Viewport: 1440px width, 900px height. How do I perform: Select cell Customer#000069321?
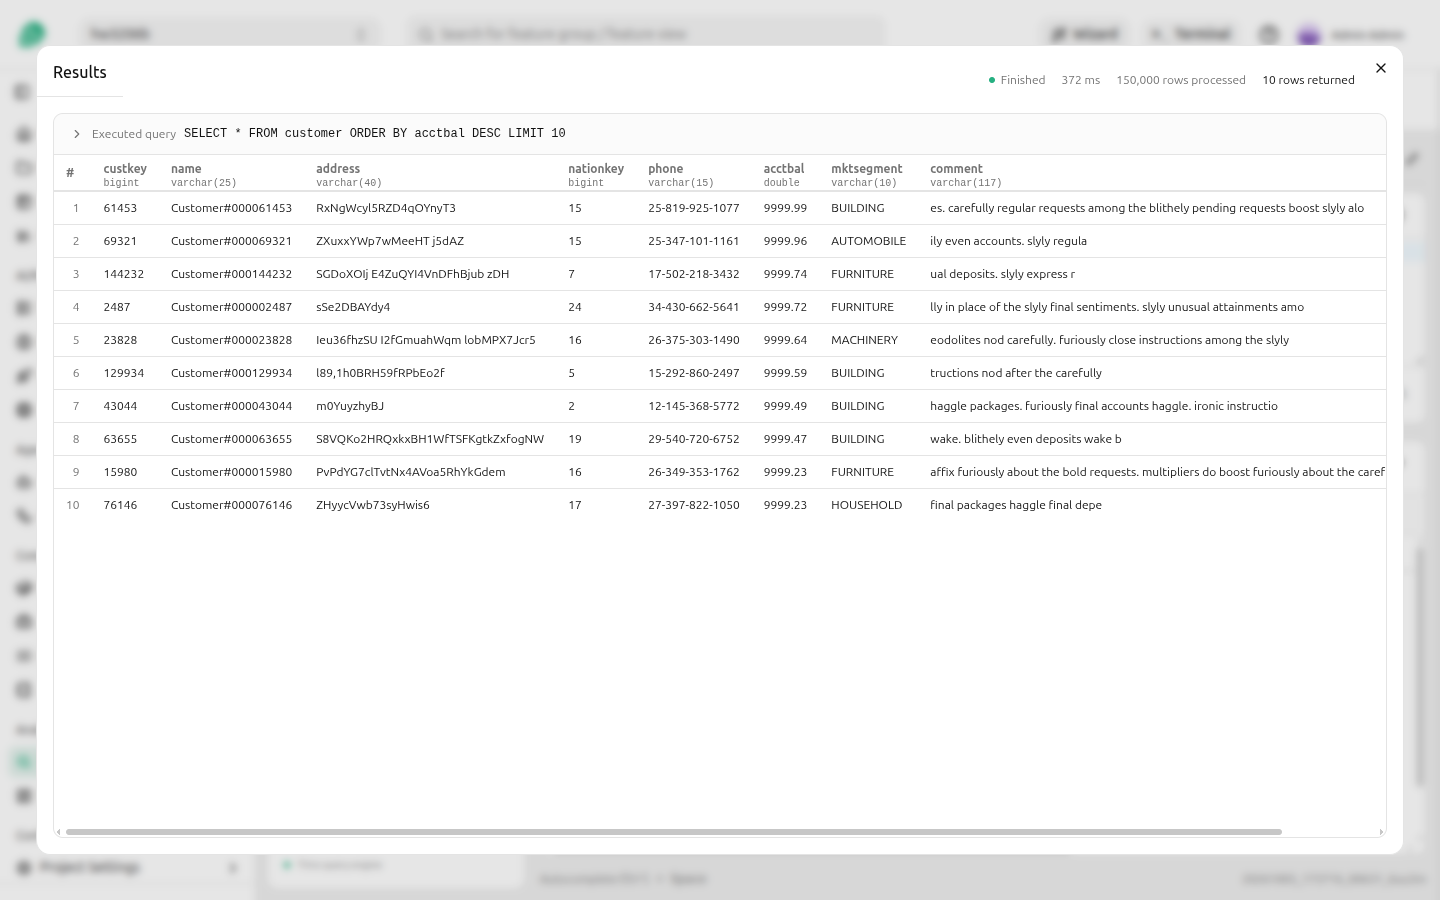pyautogui.click(x=231, y=241)
